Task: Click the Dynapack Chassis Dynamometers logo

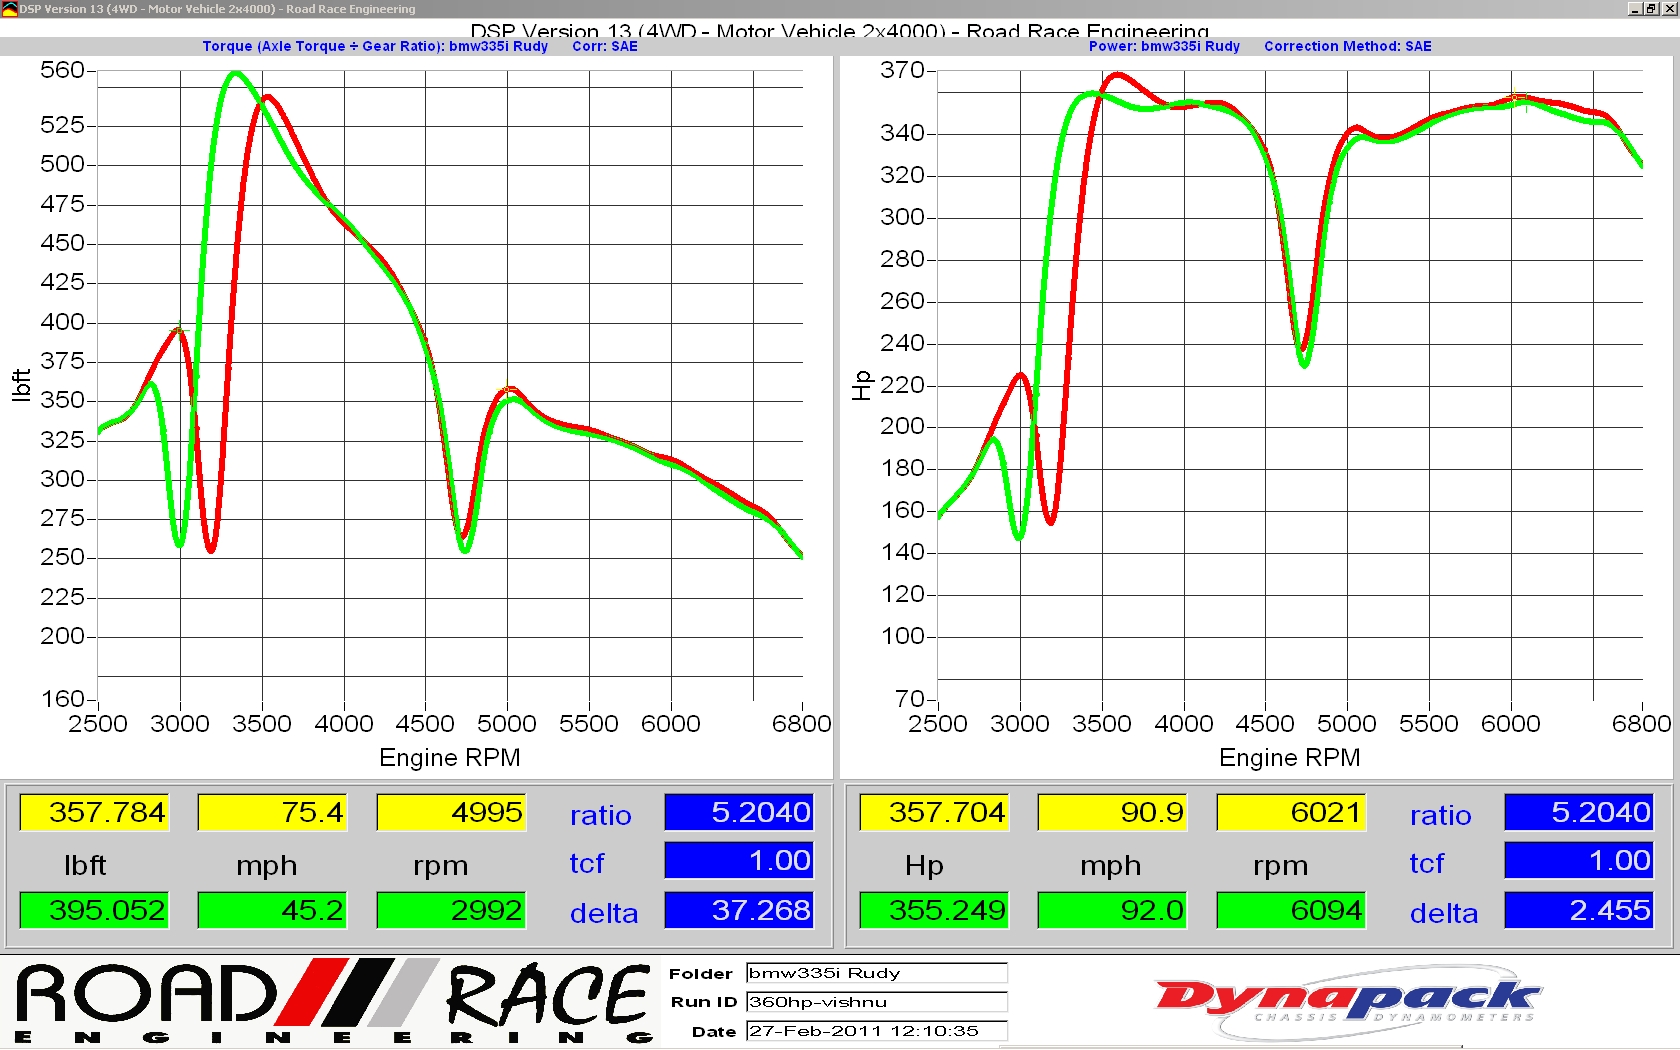Action: coord(1346,999)
